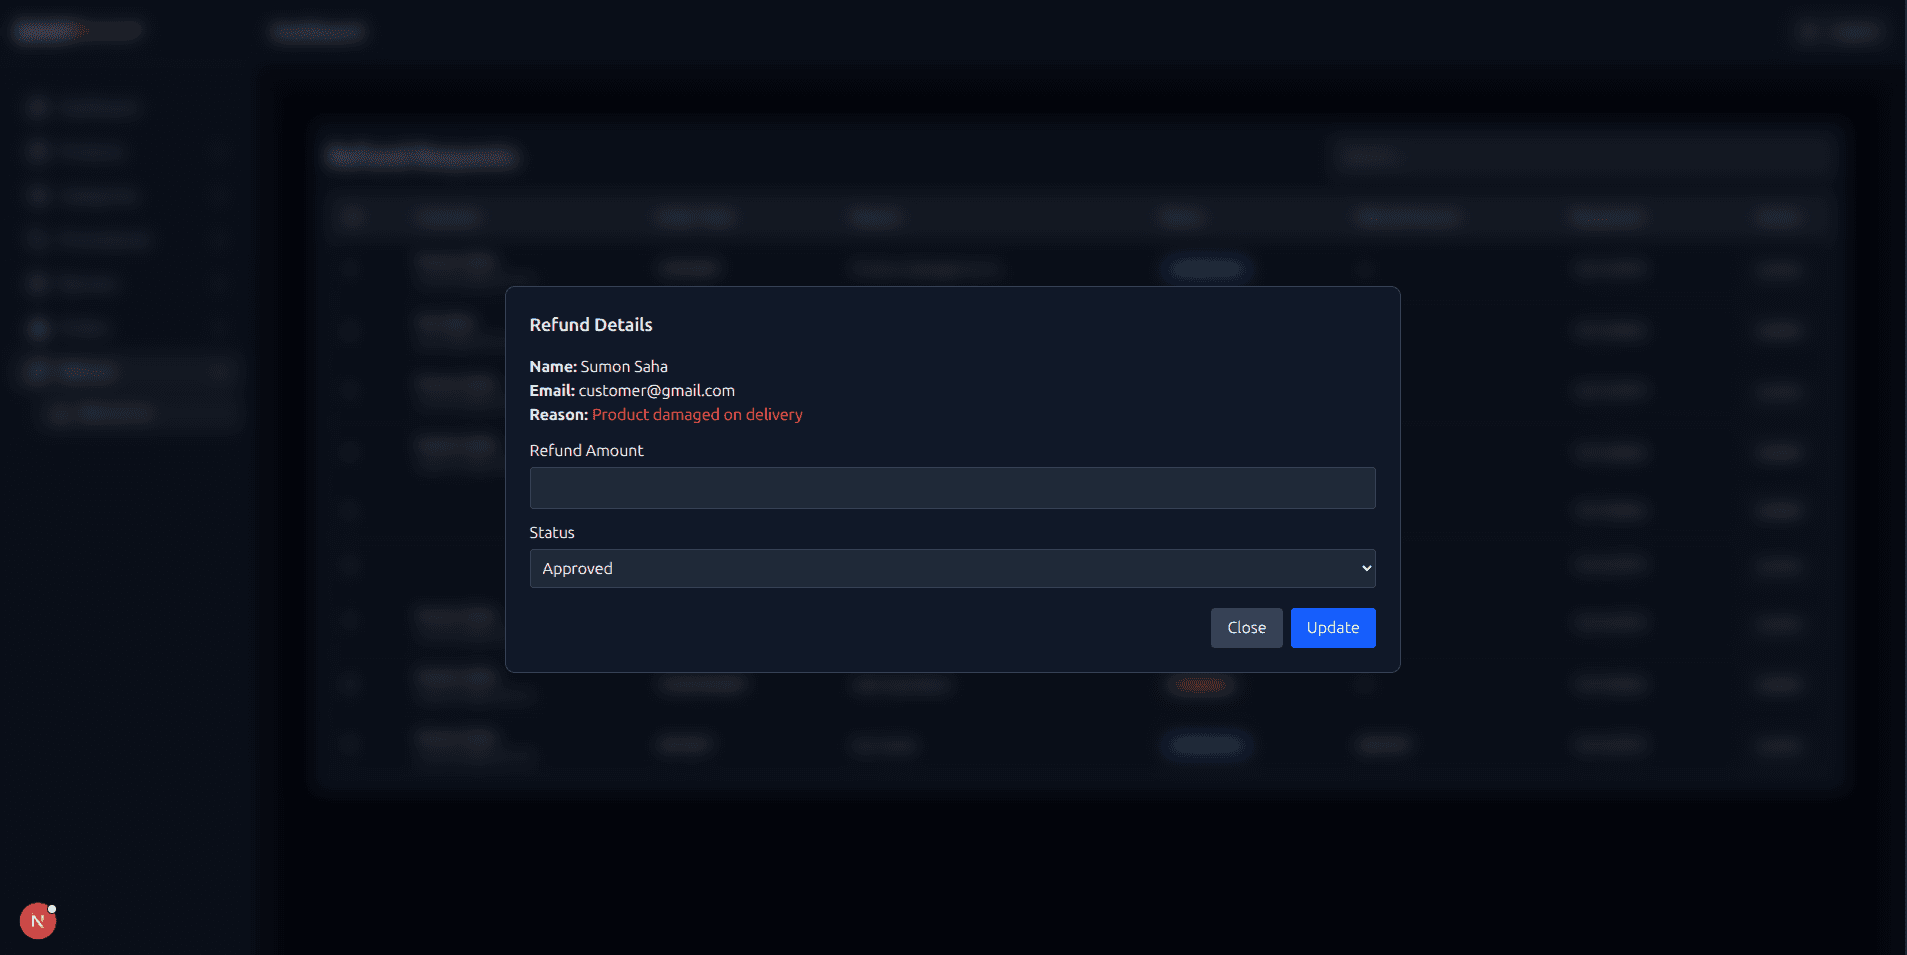Screen dimensions: 1907x955
Task: Click the customer@gmail.com email text
Action: click(656, 391)
